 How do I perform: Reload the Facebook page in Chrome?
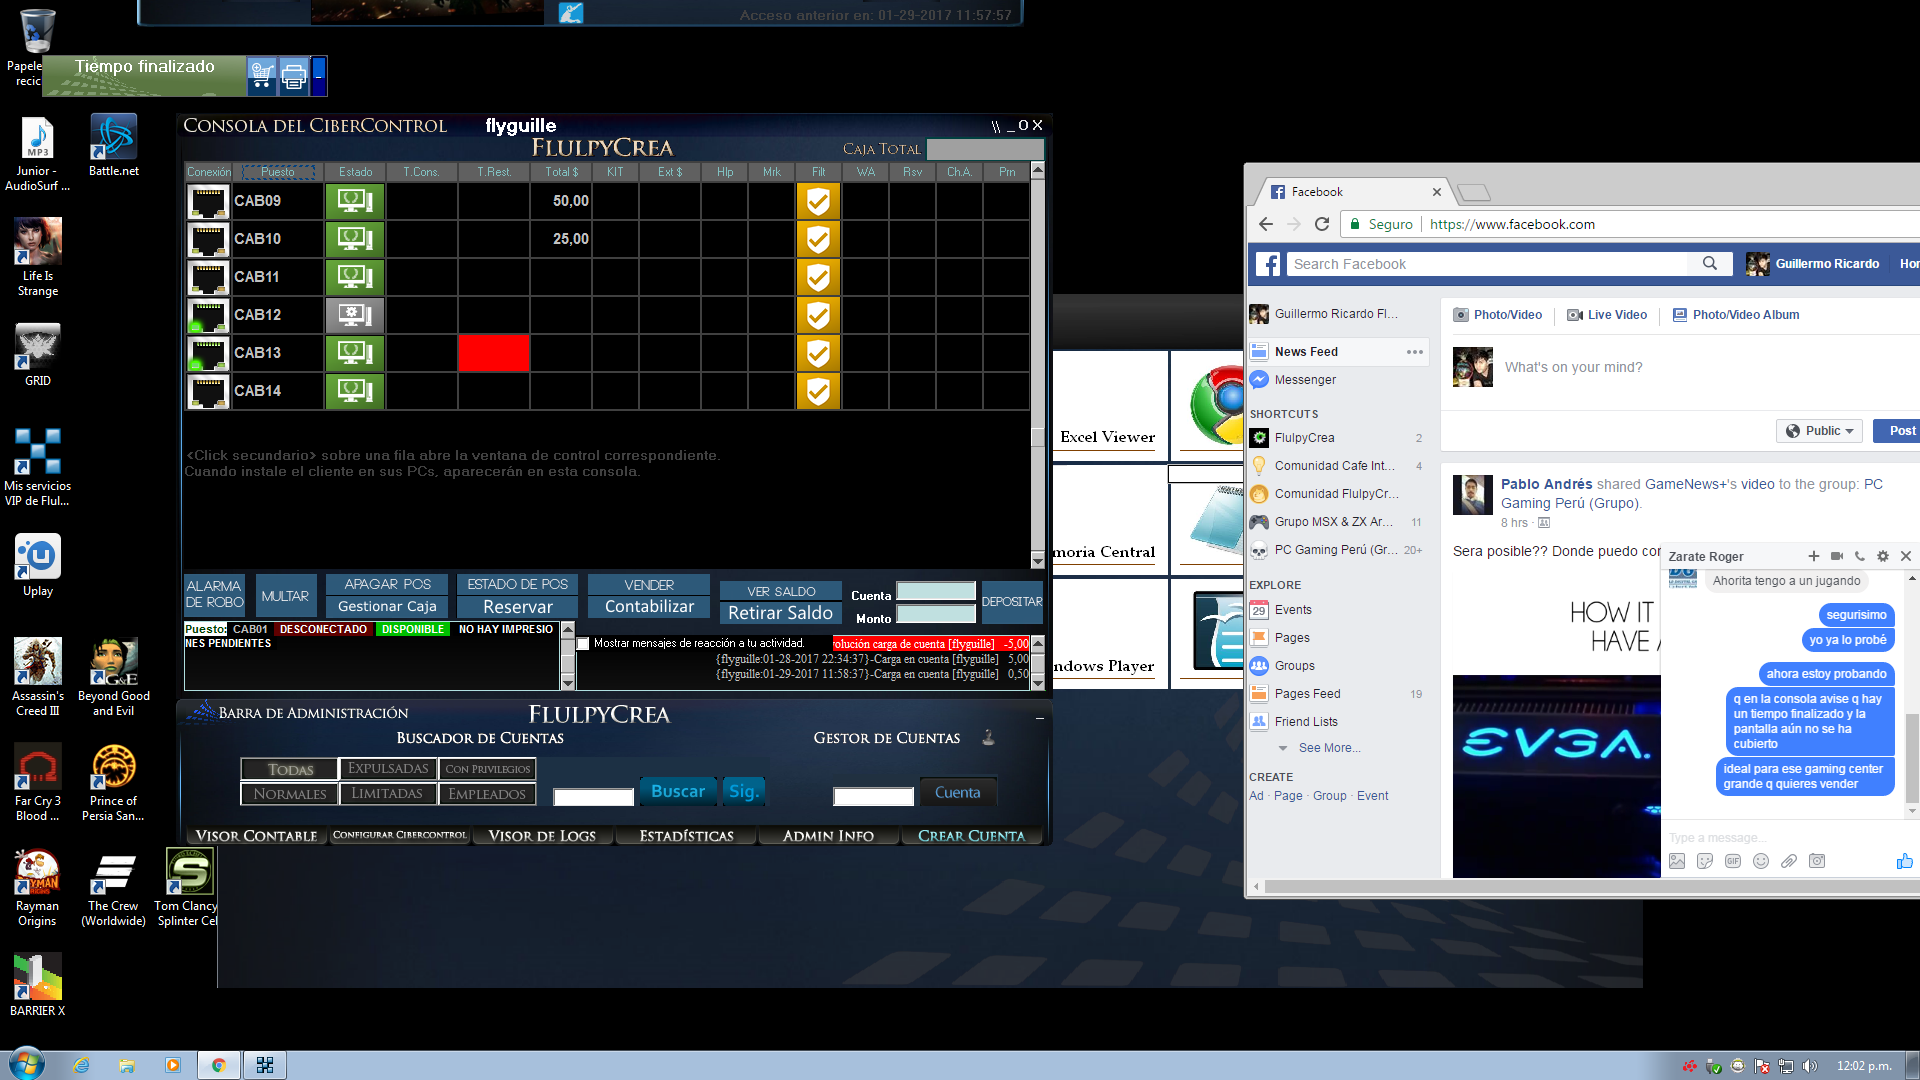click(x=1322, y=224)
